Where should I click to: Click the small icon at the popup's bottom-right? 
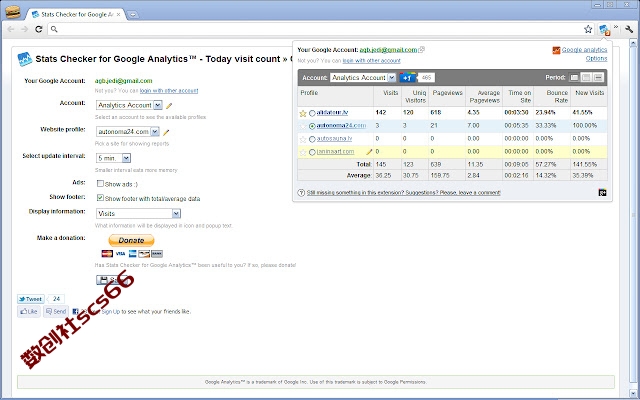602,193
